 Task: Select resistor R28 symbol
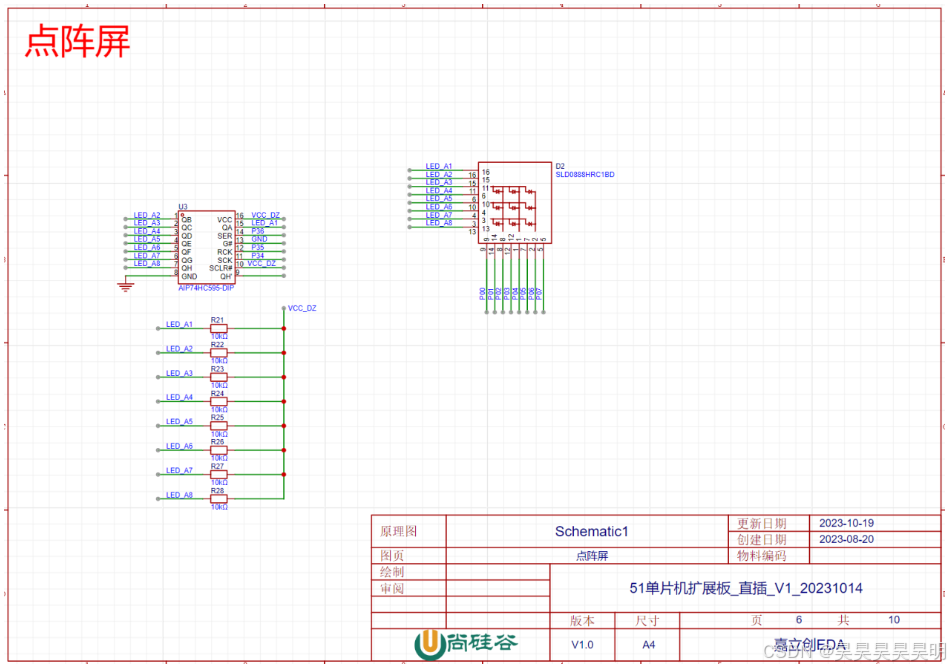point(219,499)
